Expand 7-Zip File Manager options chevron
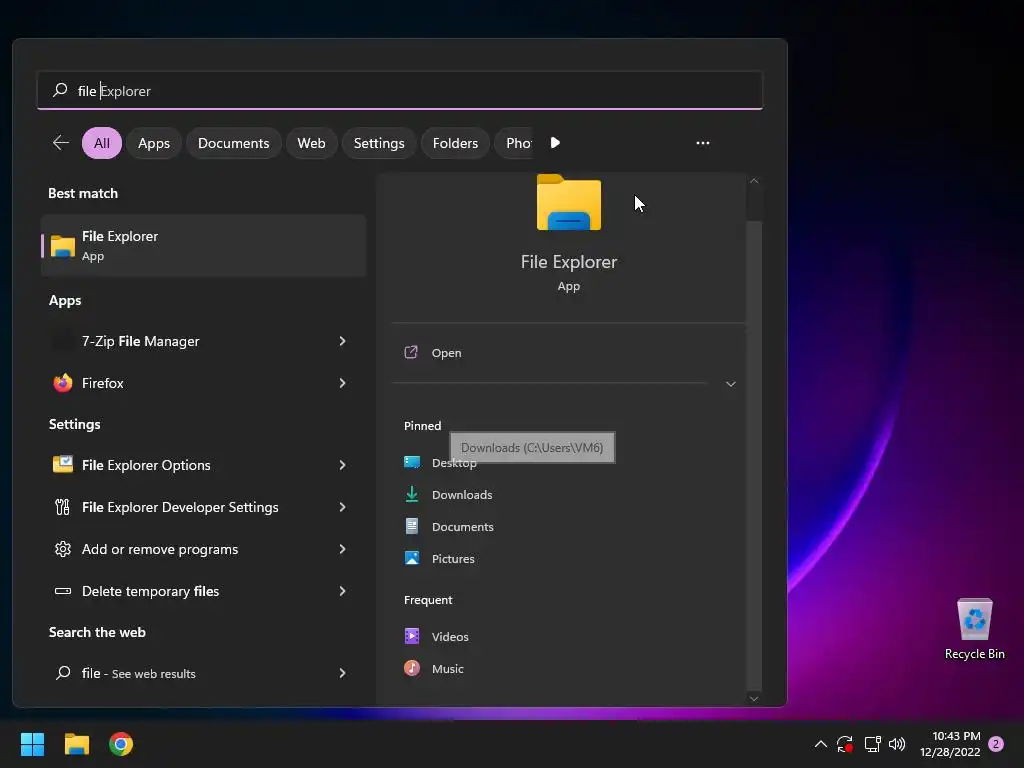 pyautogui.click(x=342, y=341)
